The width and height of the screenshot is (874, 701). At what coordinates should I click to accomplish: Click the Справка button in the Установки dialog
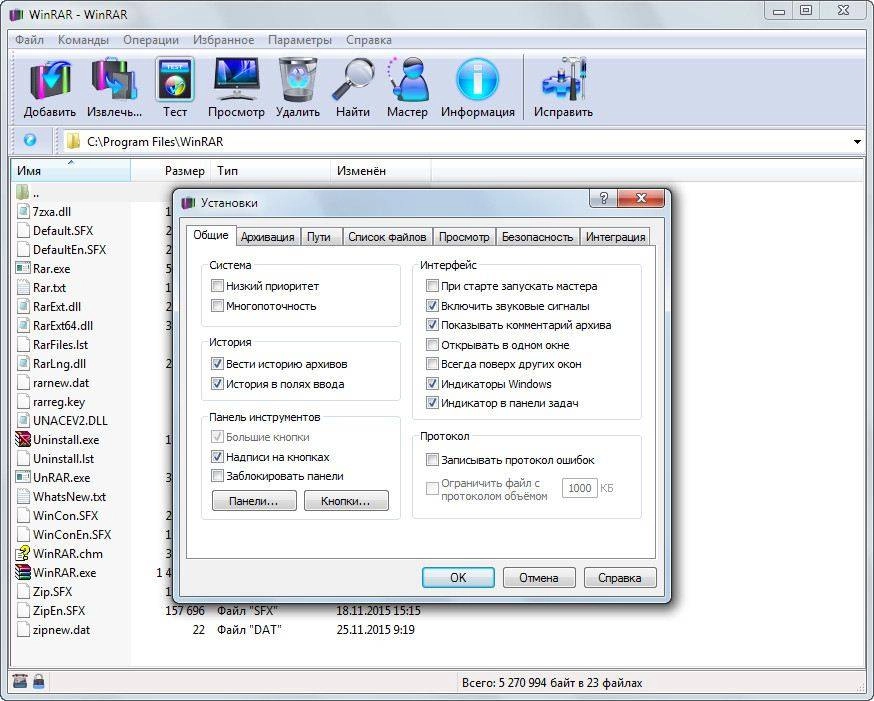coord(620,578)
